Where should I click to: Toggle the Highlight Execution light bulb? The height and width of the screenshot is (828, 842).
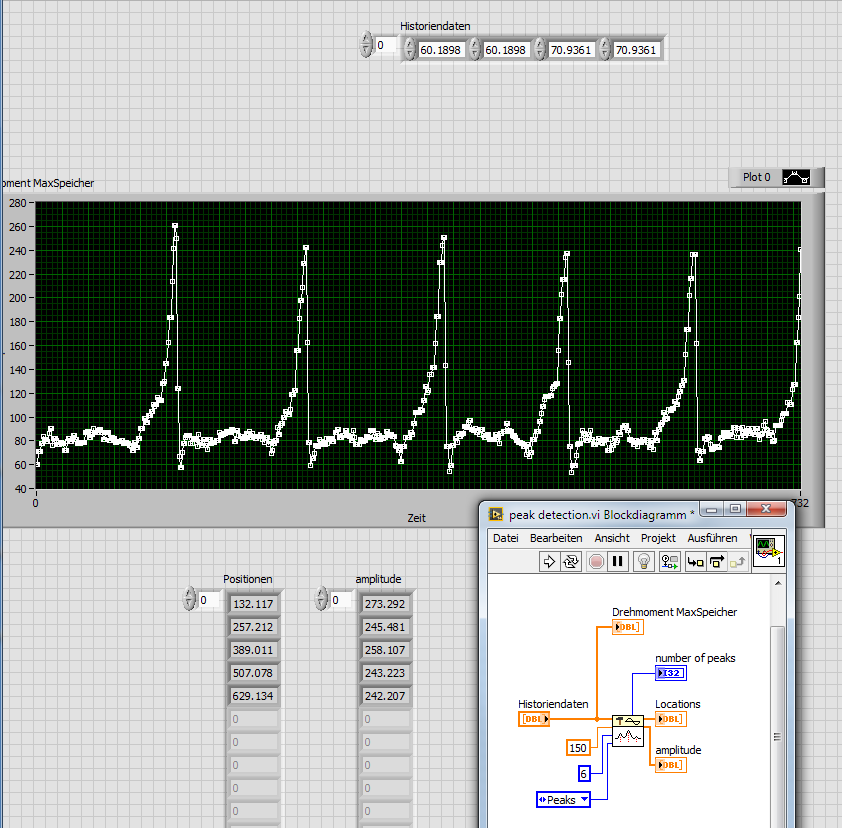tap(645, 561)
